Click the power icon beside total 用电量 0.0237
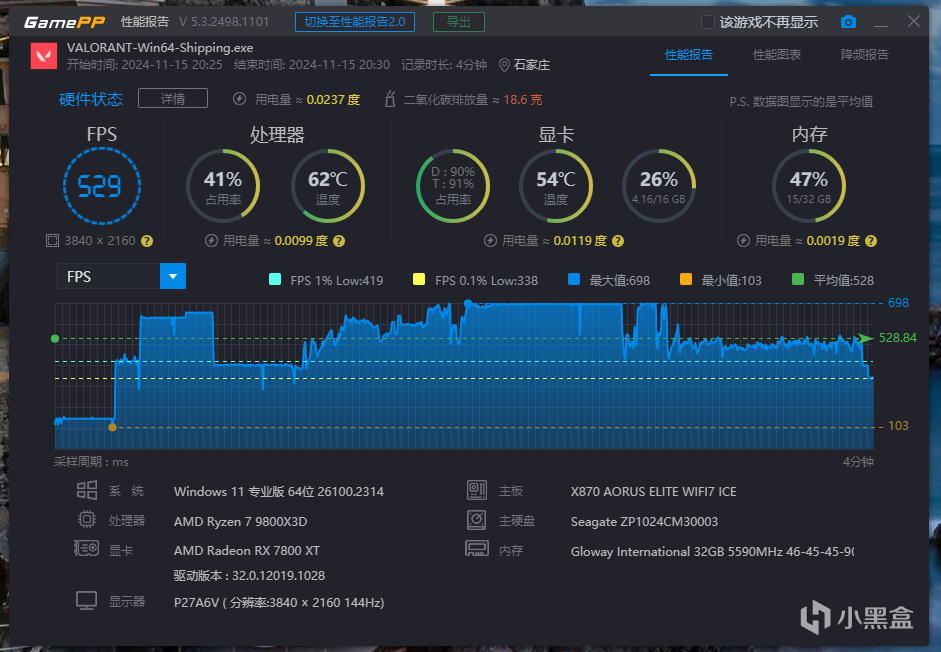This screenshot has width=941, height=652. (239, 99)
